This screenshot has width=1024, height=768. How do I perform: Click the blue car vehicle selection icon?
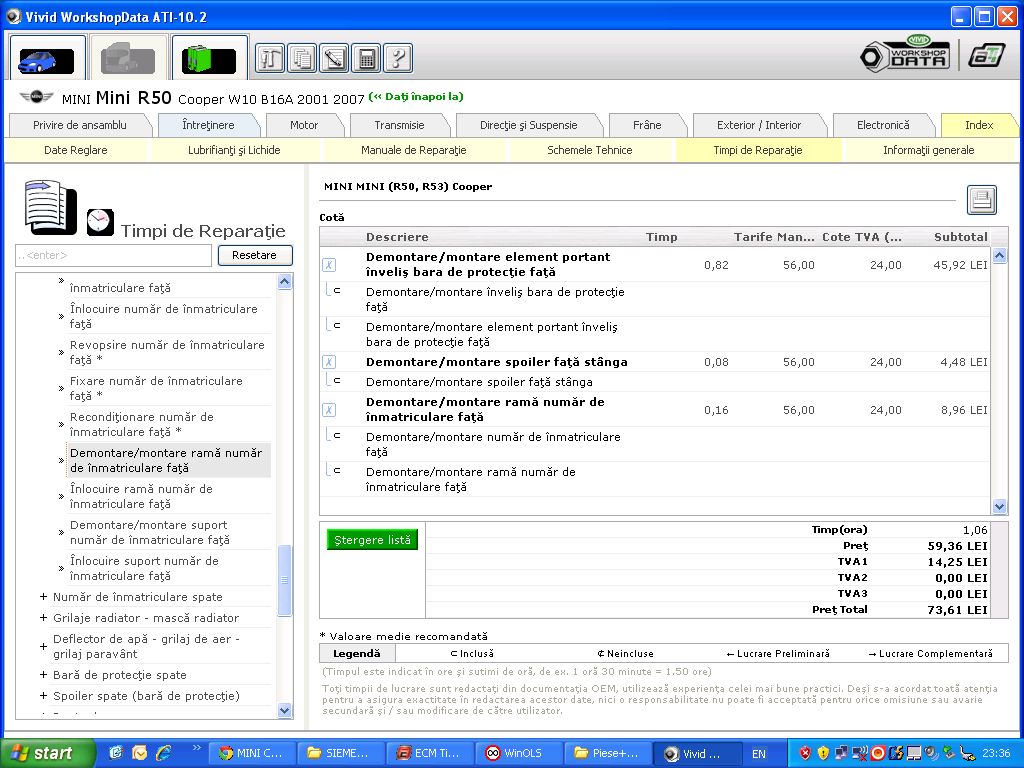(46, 59)
